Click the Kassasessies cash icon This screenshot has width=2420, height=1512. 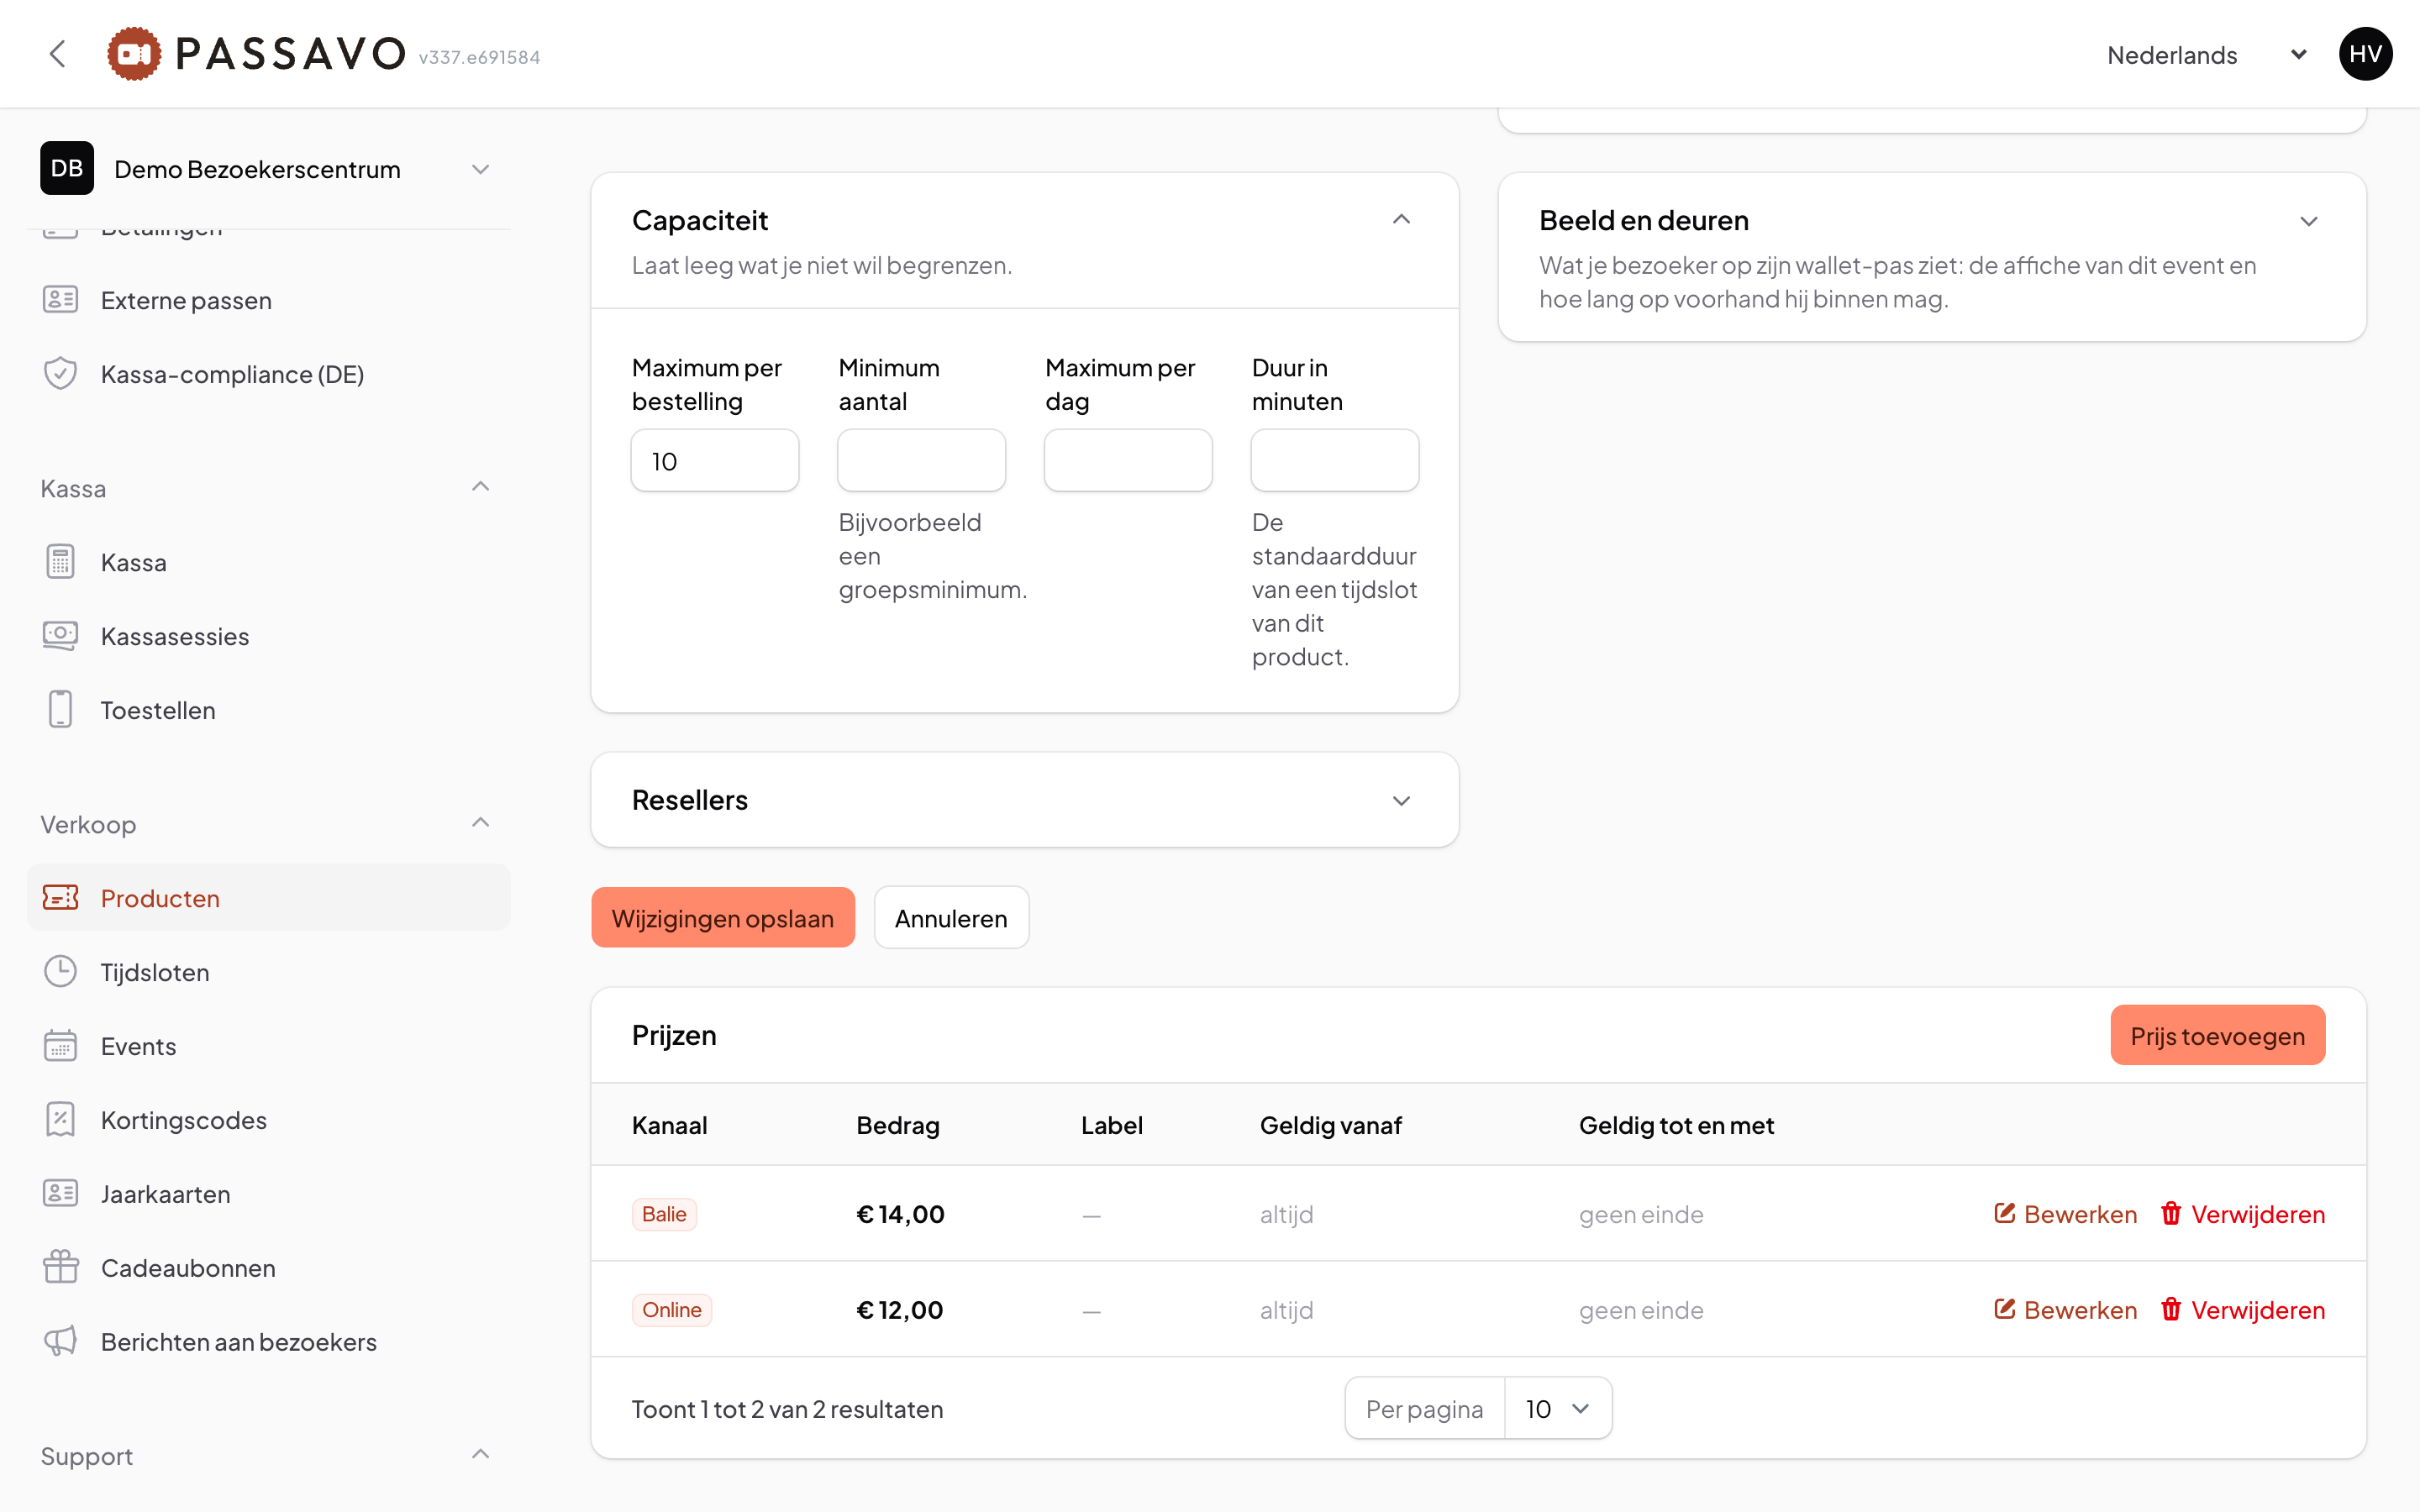[60, 636]
